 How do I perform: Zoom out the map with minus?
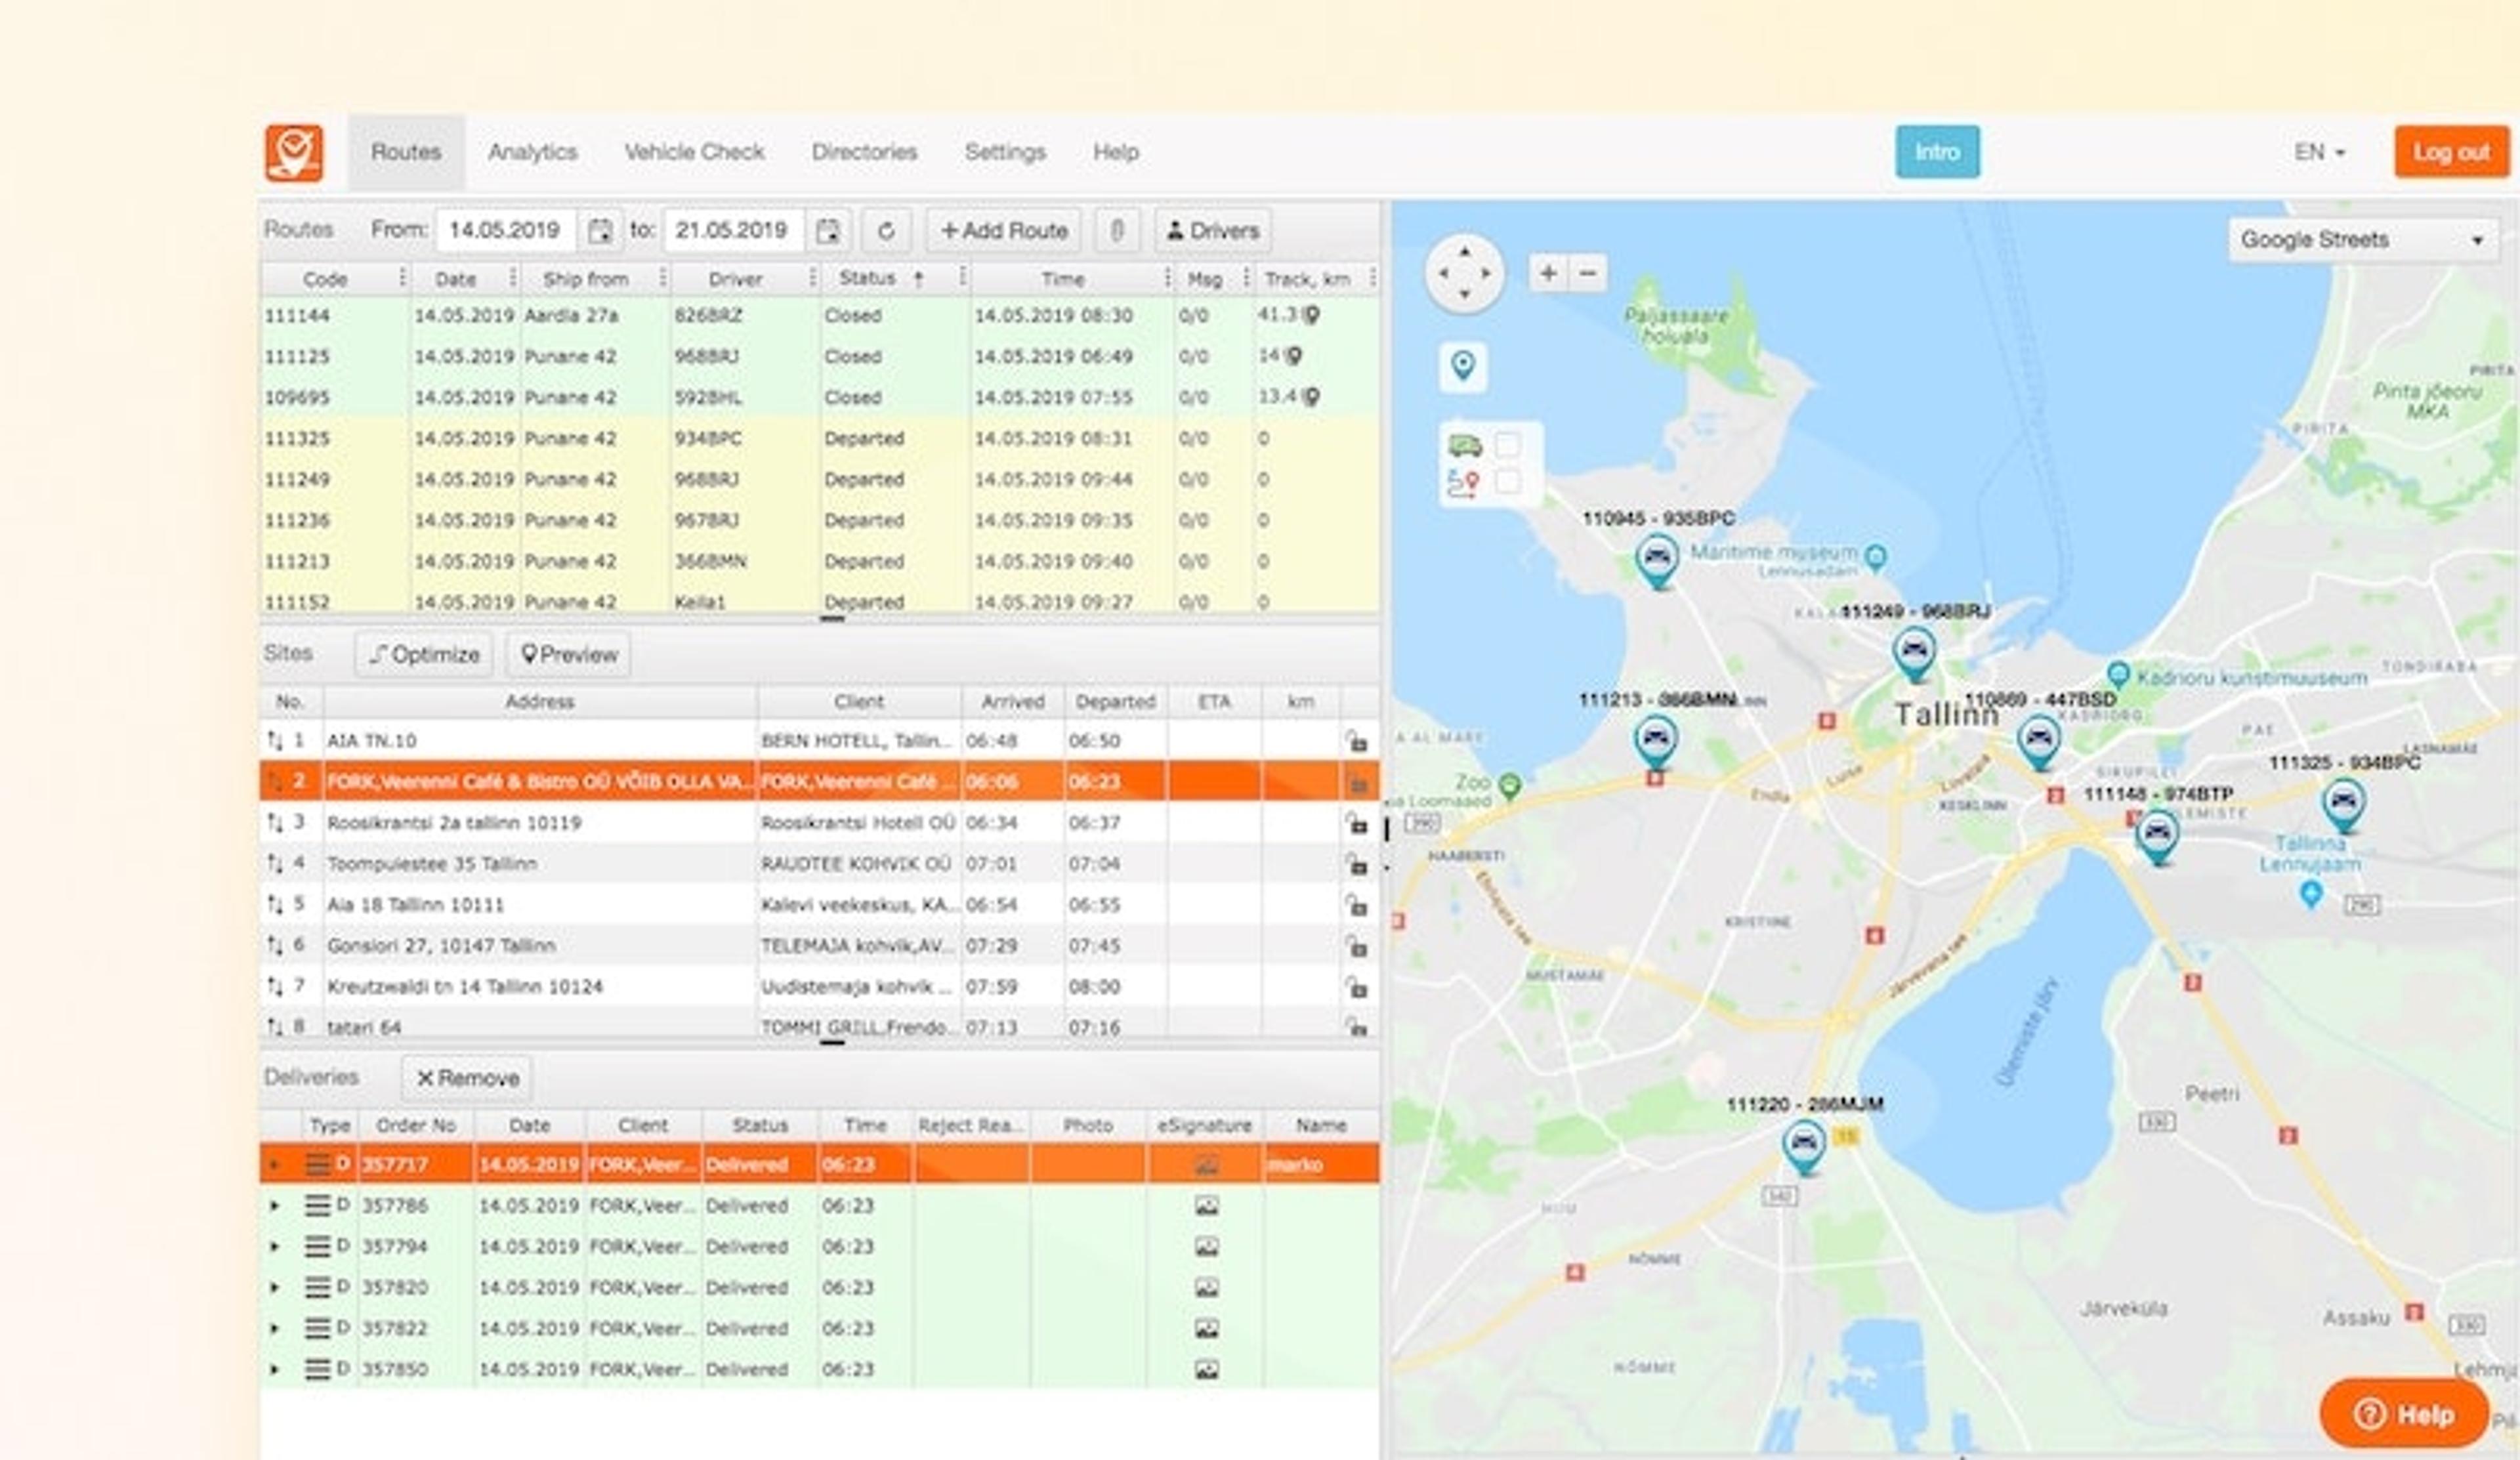pos(1587,273)
